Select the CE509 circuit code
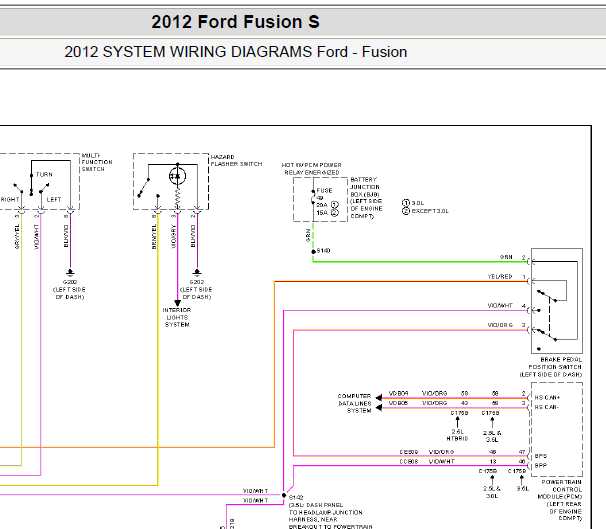The height and width of the screenshot is (529, 606). point(409,452)
